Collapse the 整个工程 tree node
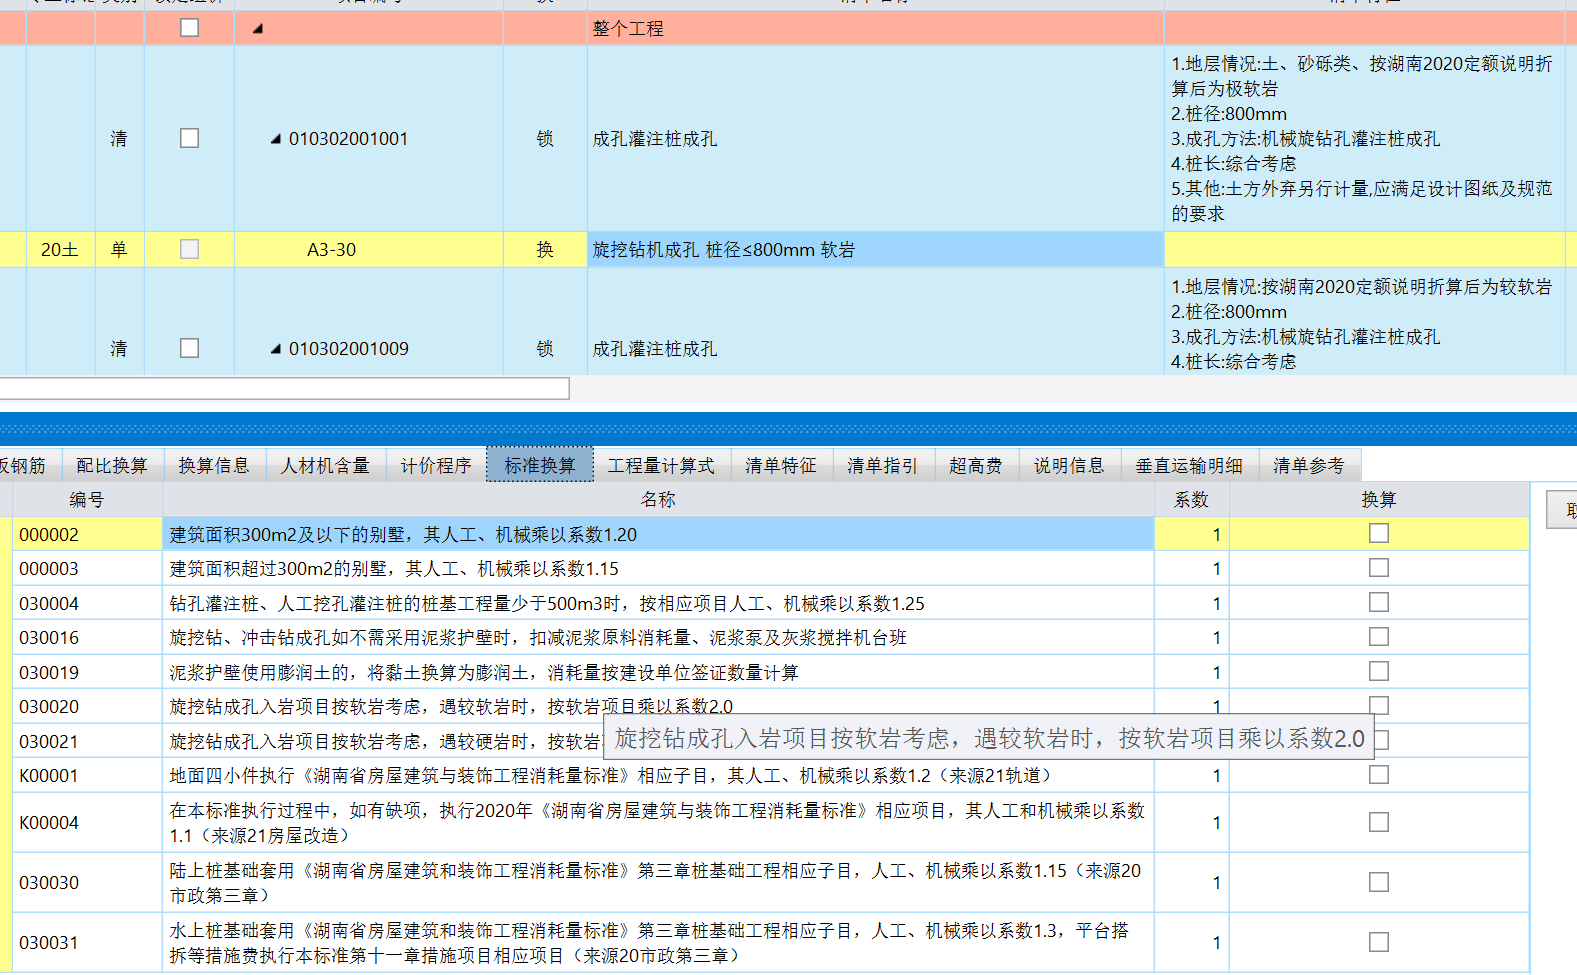 pyautogui.click(x=258, y=29)
